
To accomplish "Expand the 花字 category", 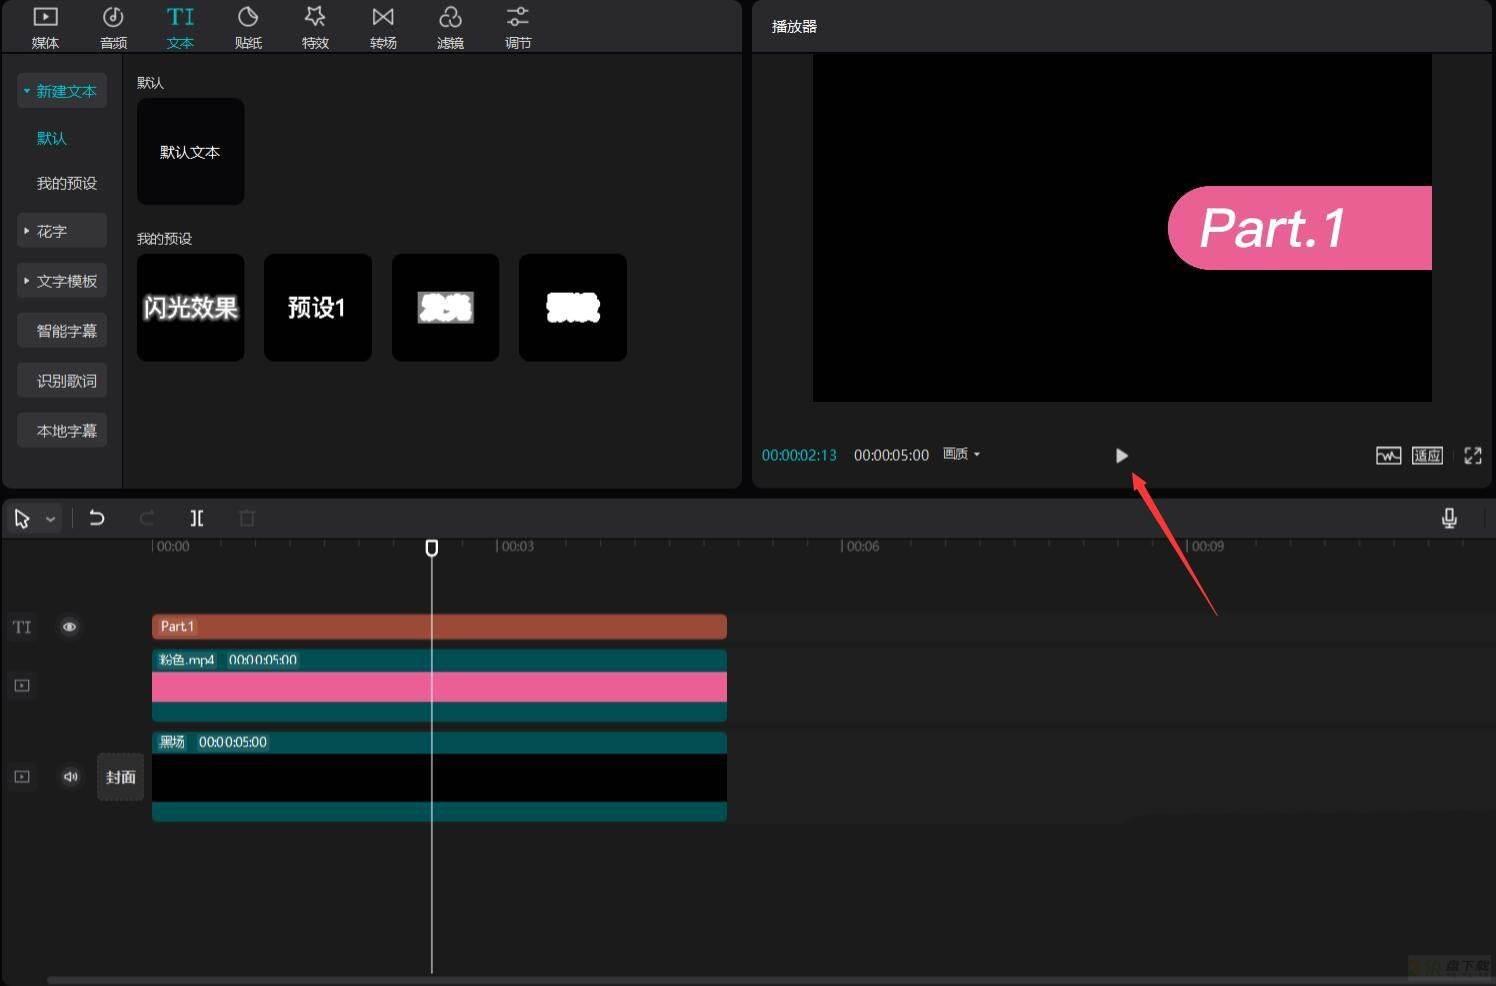I will coord(61,231).
